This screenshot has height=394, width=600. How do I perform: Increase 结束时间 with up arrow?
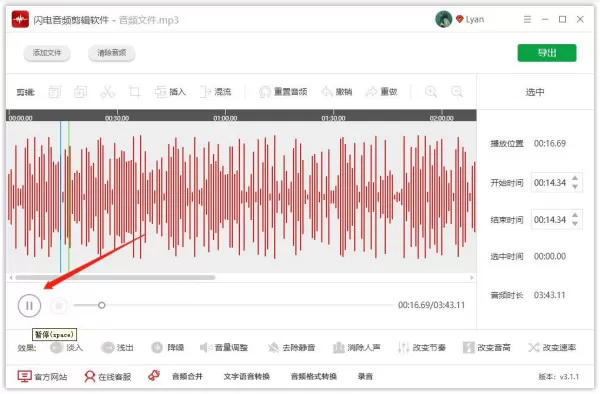click(x=575, y=215)
